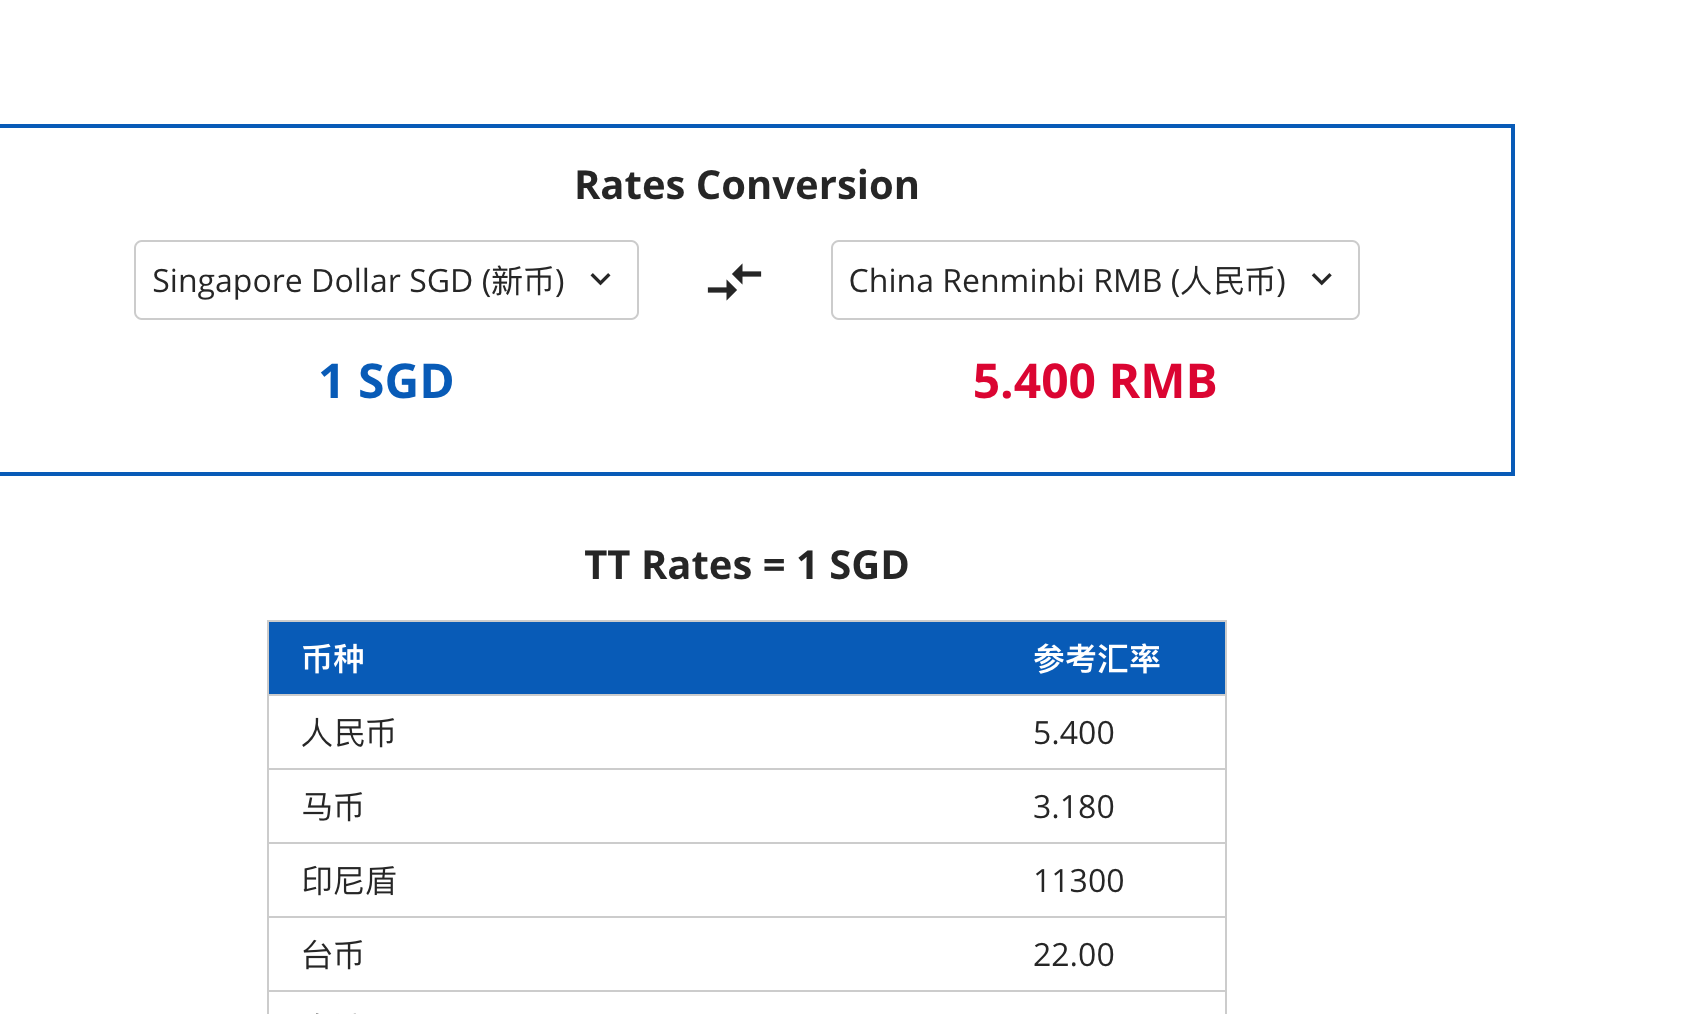Click the swap currencies arrows icon
The image size is (1696, 1014).
735,281
